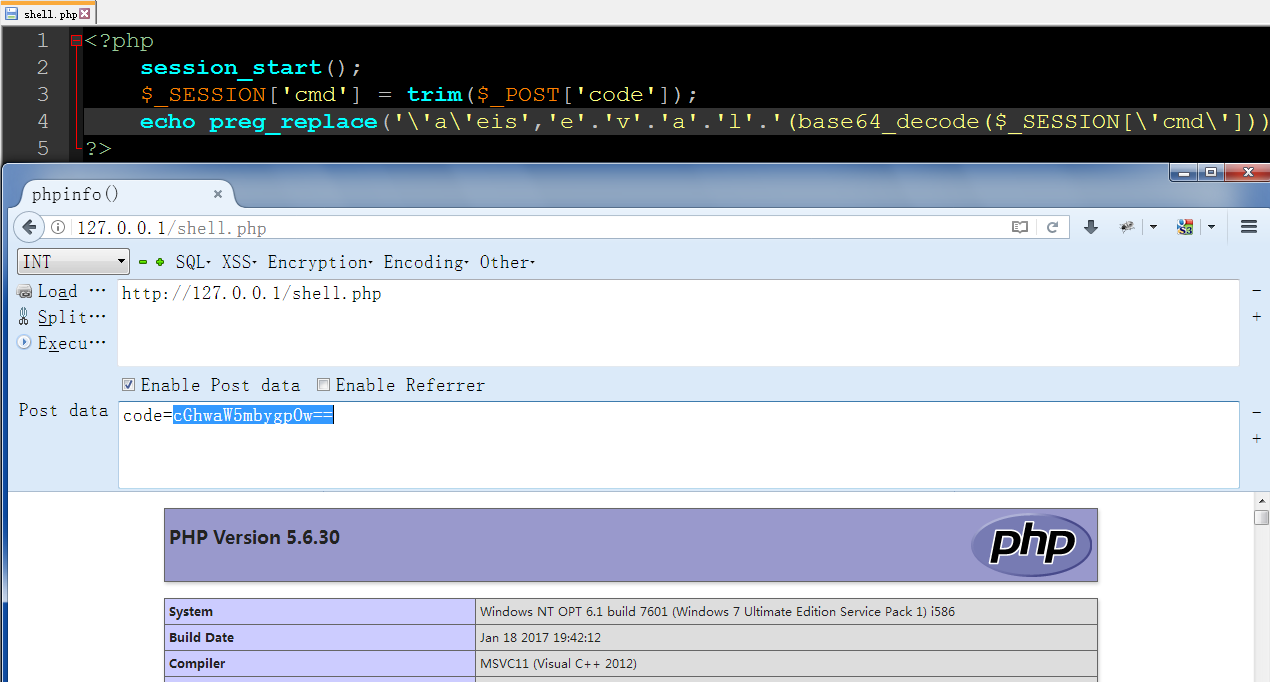The width and height of the screenshot is (1270, 682).
Task: Open dropdown next to S3 extension icon
Action: click(x=1211, y=228)
